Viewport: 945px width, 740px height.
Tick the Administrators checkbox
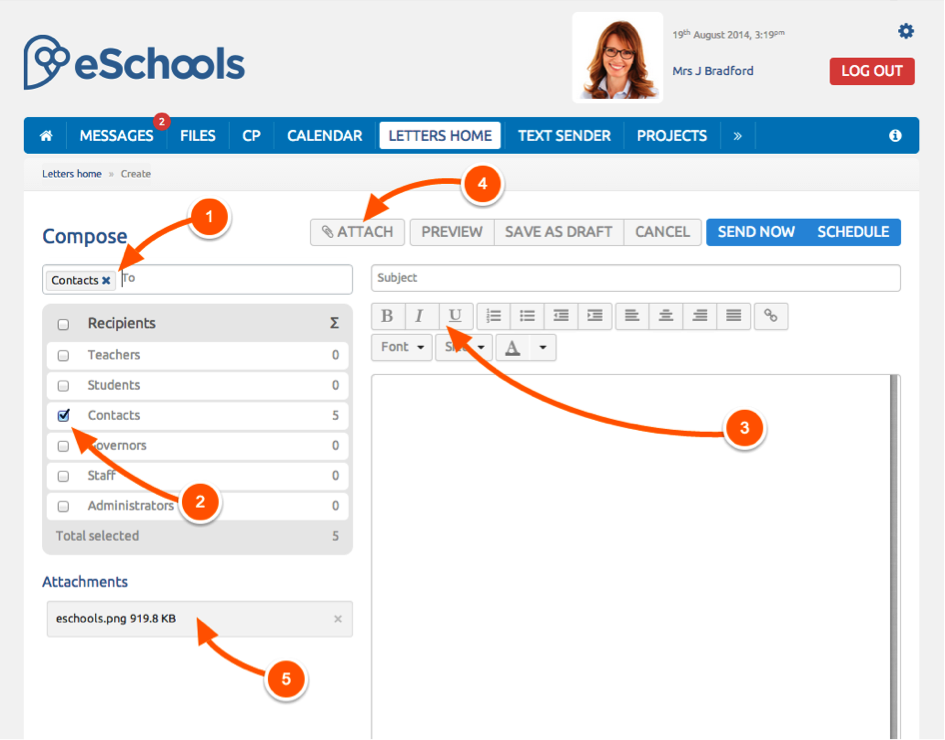point(64,506)
